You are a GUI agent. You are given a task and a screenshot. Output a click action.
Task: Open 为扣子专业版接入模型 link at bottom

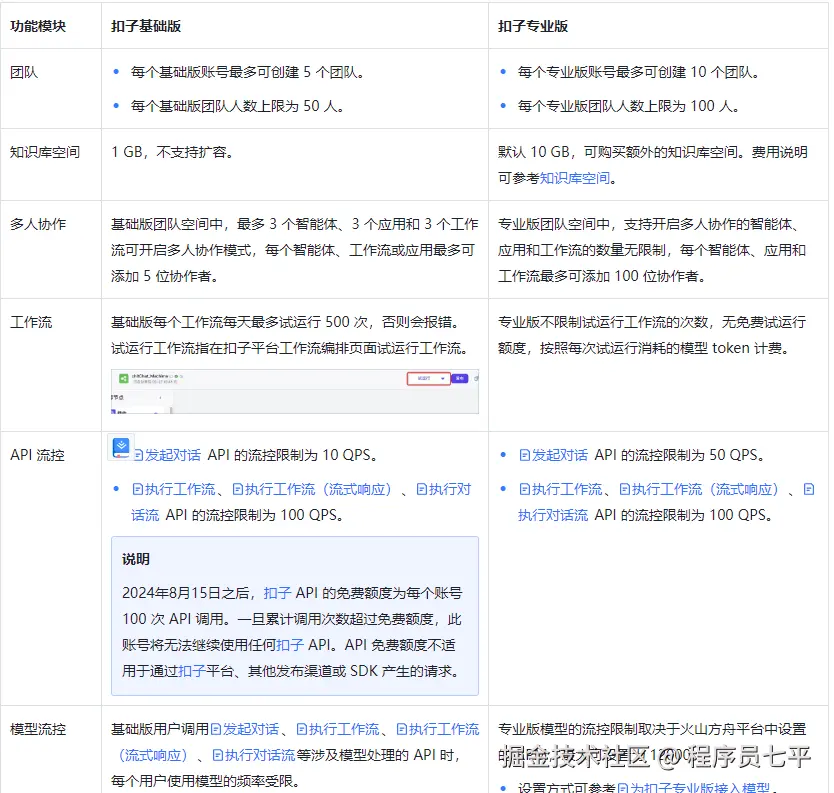pyautogui.click(x=694, y=788)
